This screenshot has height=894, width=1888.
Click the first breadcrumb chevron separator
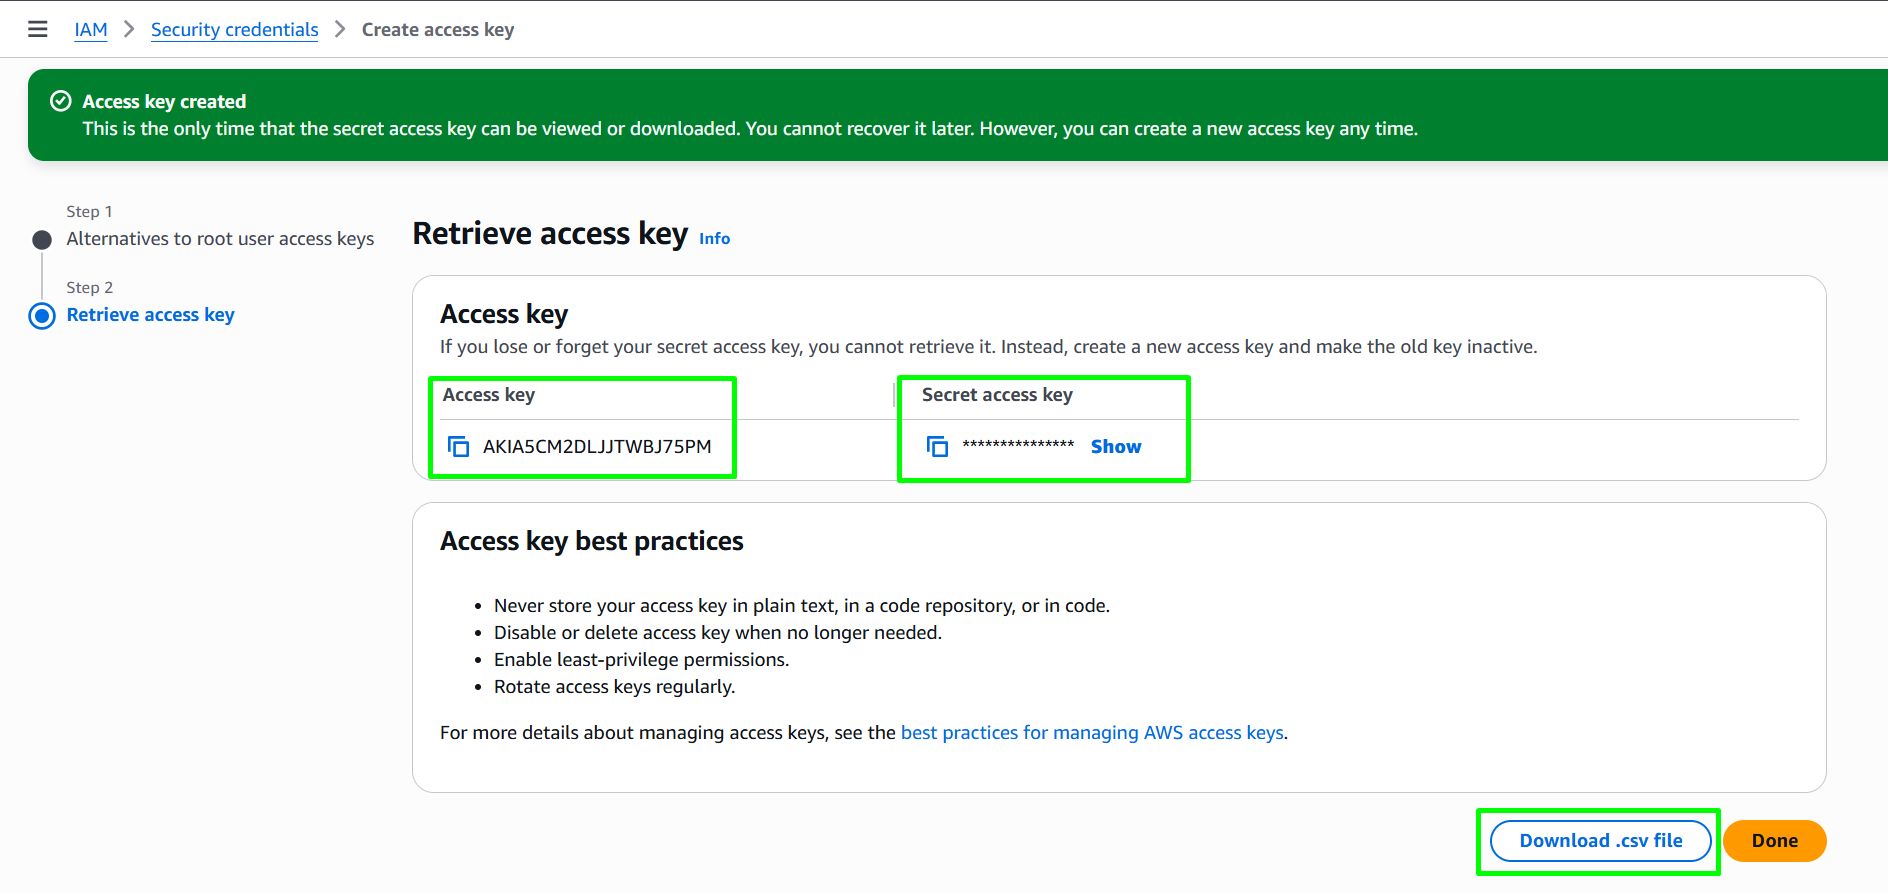tap(129, 29)
